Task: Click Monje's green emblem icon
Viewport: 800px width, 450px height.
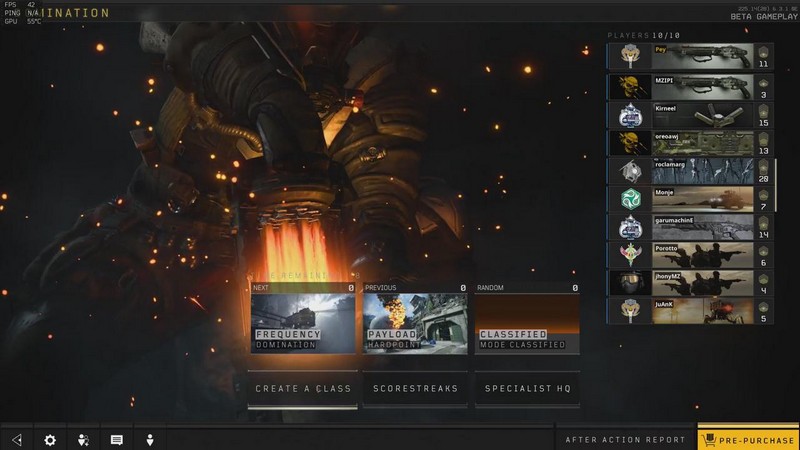Action: (x=629, y=198)
